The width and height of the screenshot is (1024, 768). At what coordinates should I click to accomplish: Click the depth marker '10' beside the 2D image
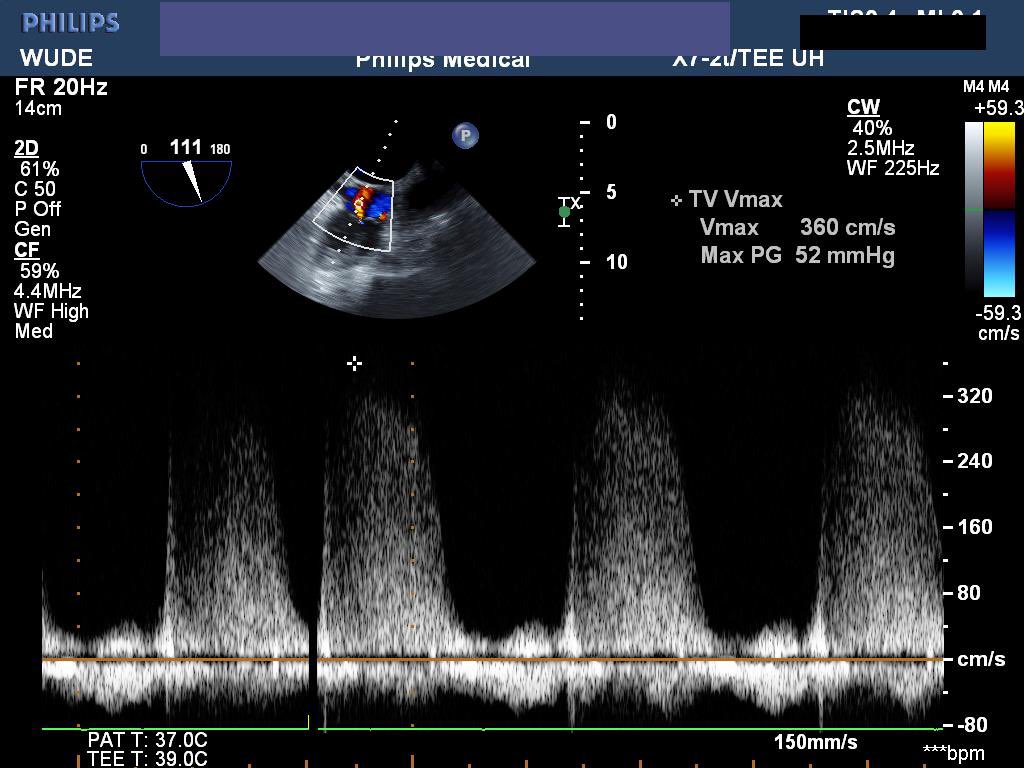(616, 262)
